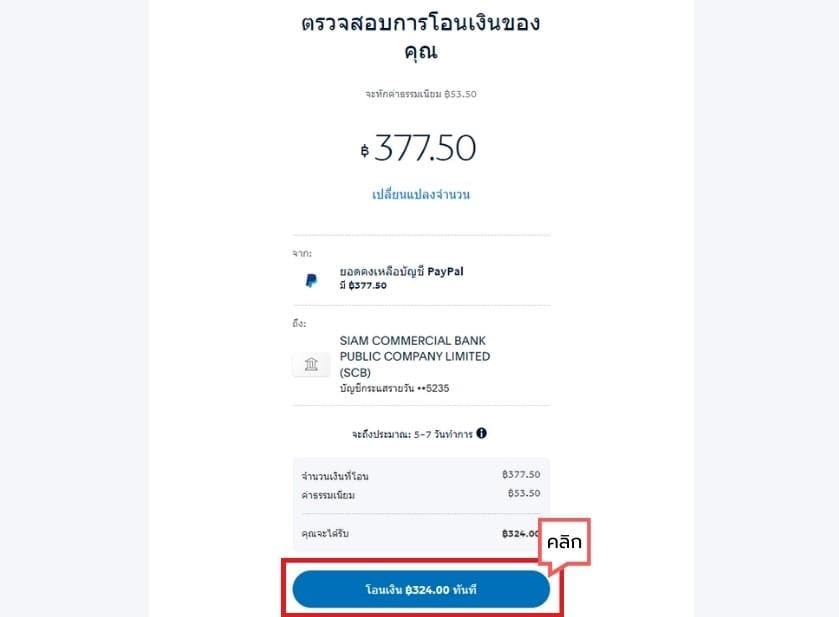
Task: Select the Siam Commercial Bank destination name
Action: pos(415,356)
